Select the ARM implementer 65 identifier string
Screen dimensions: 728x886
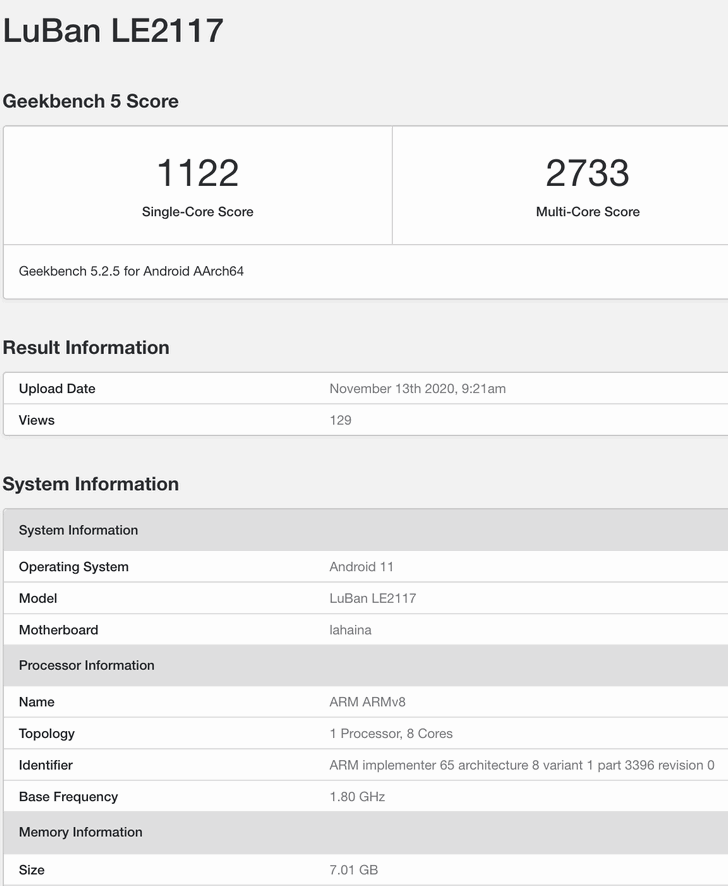click(x=522, y=765)
